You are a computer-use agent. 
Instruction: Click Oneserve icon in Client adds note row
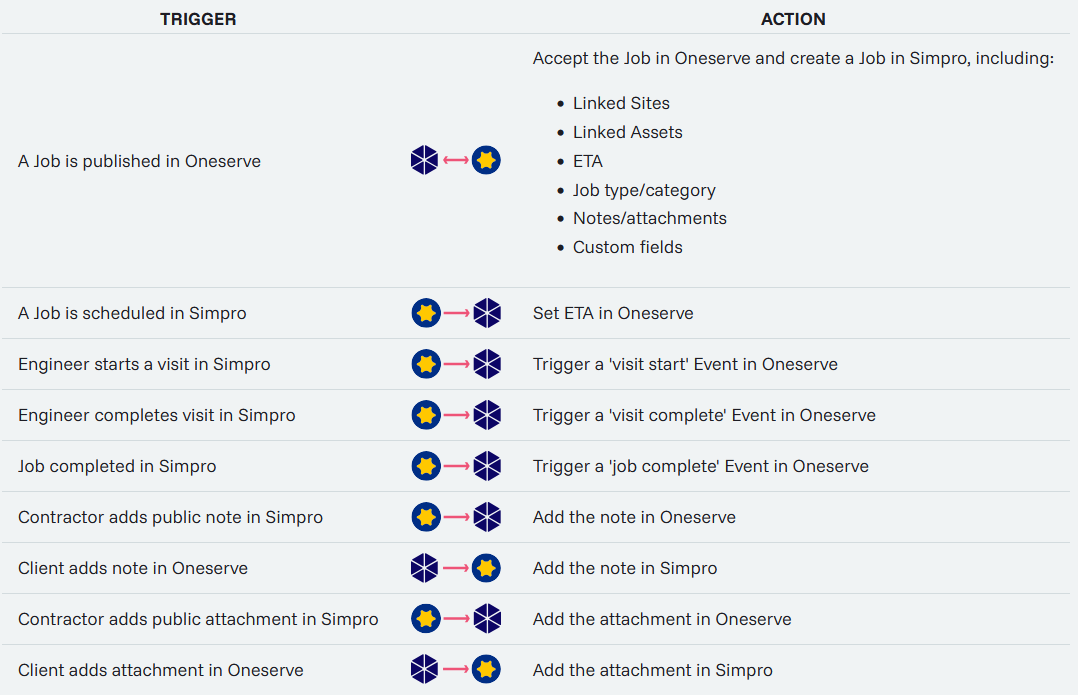tap(425, 568)
